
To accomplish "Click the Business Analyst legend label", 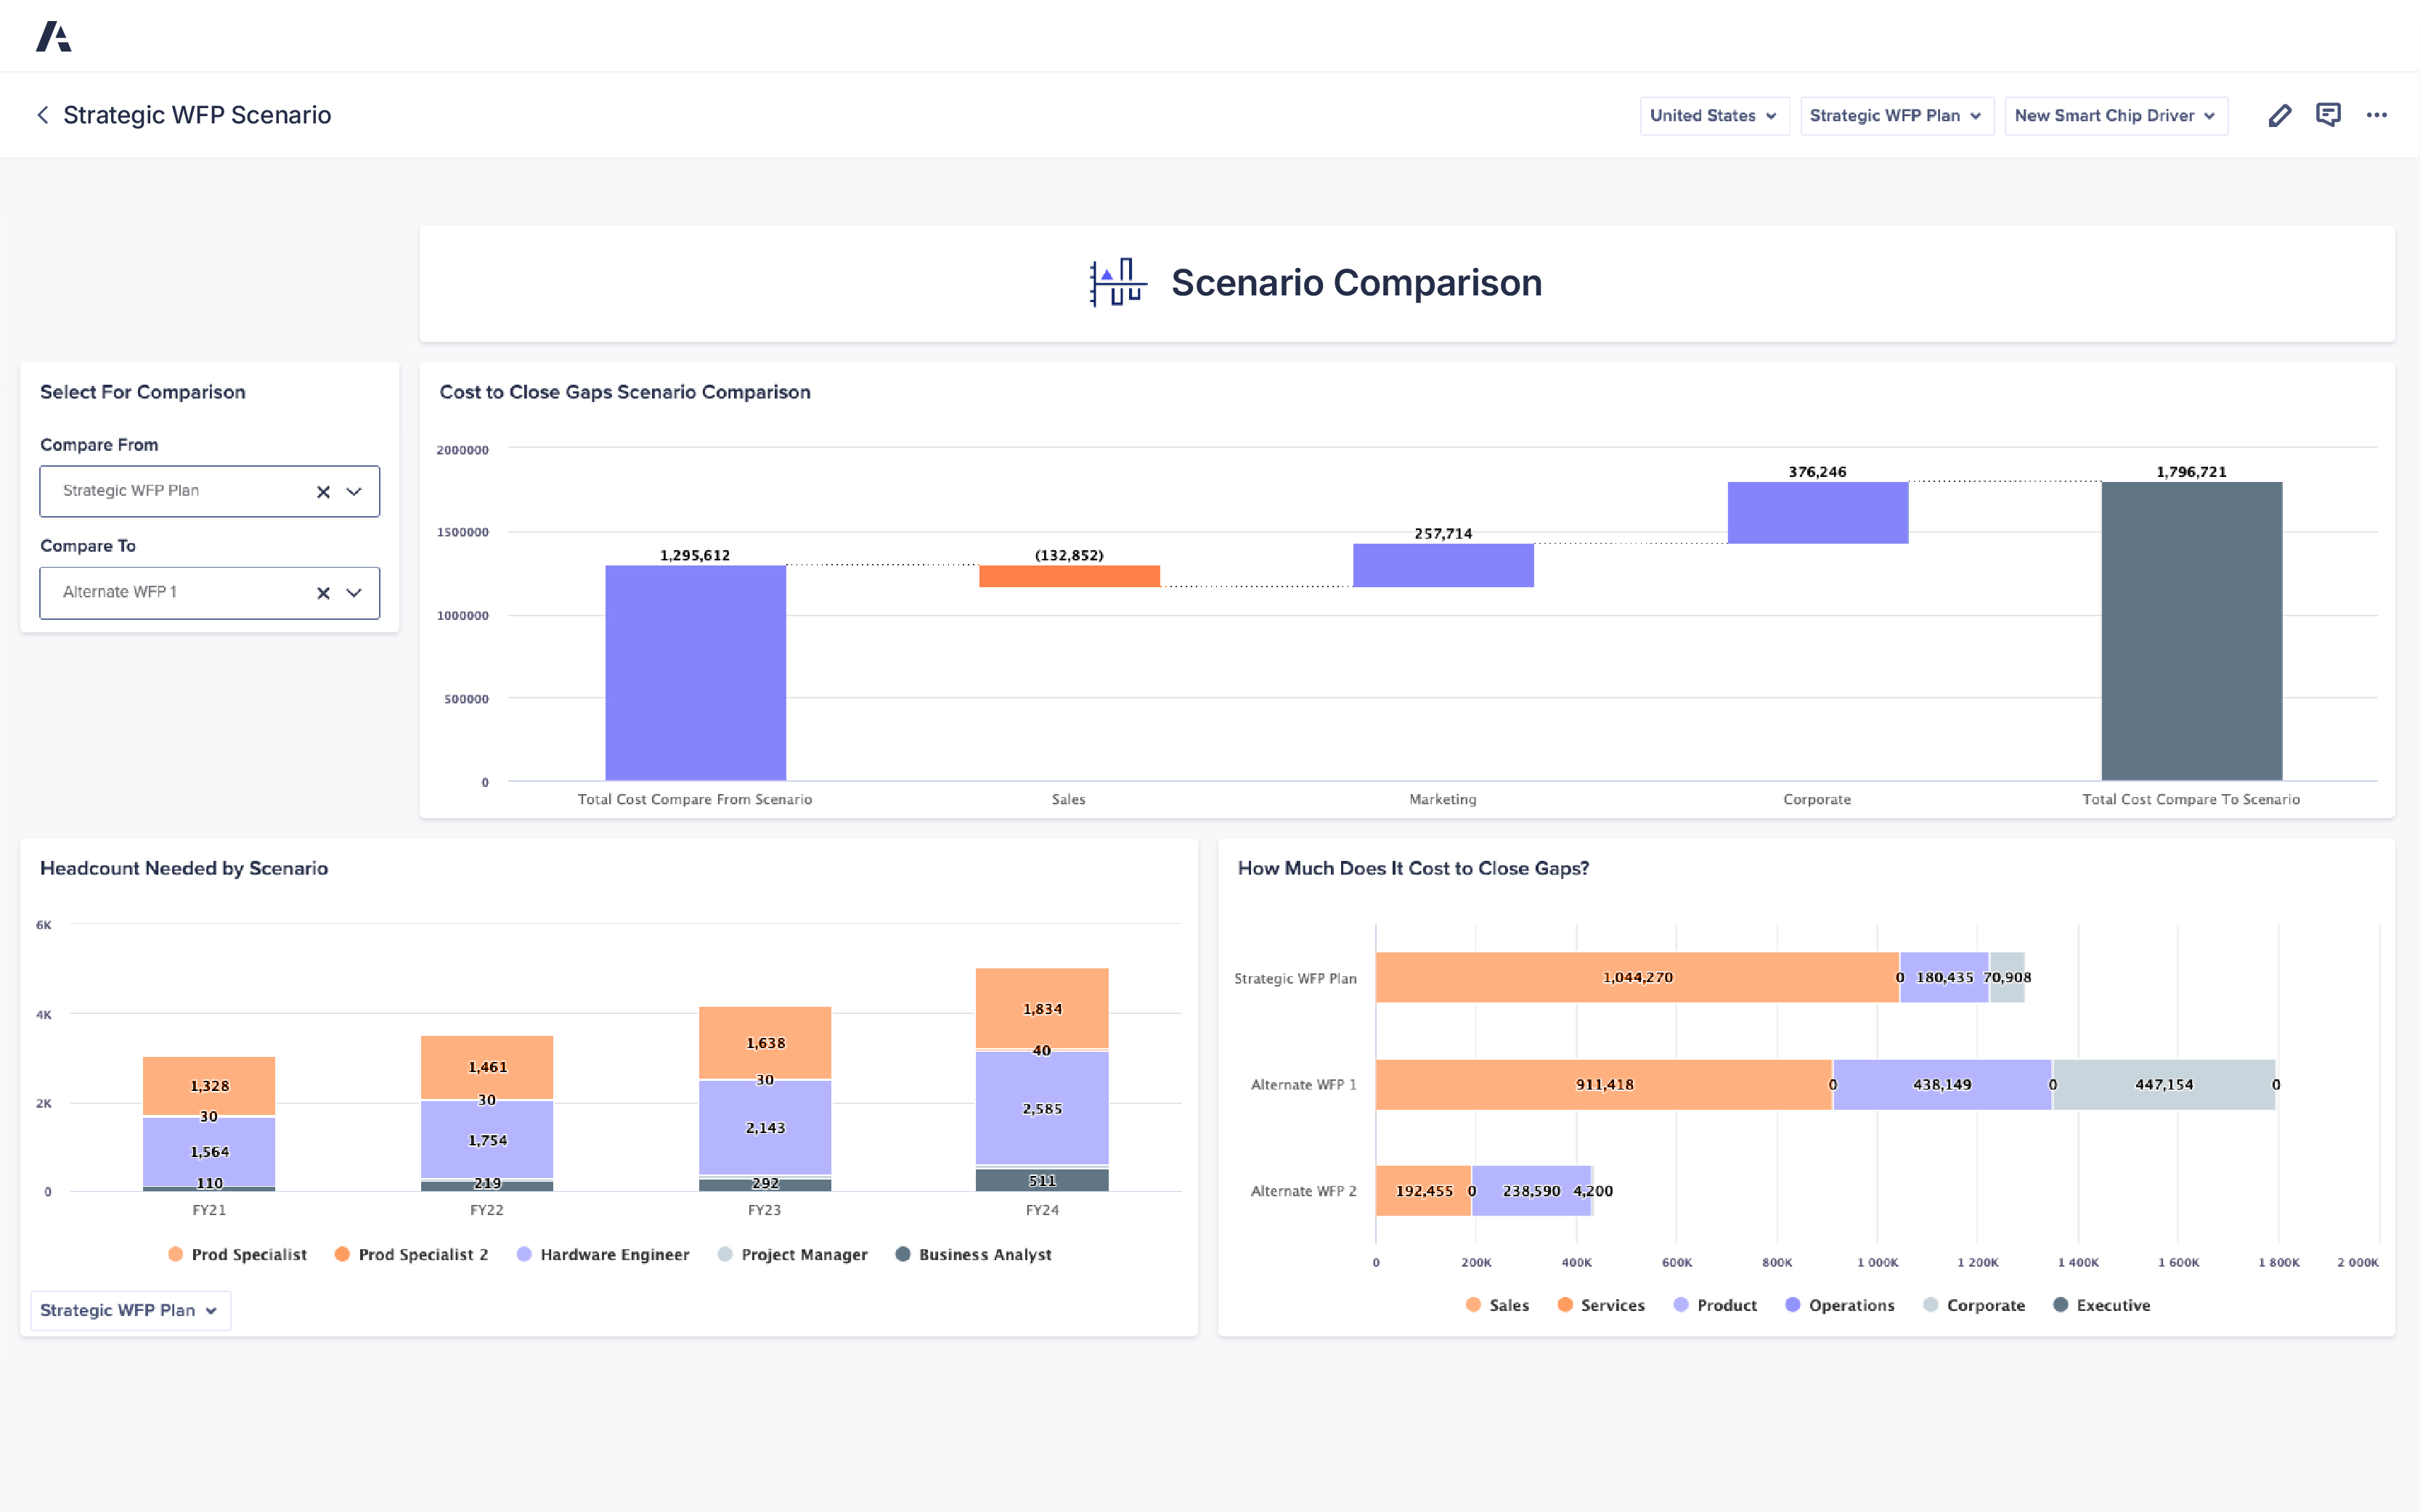I will [984, 1254].
